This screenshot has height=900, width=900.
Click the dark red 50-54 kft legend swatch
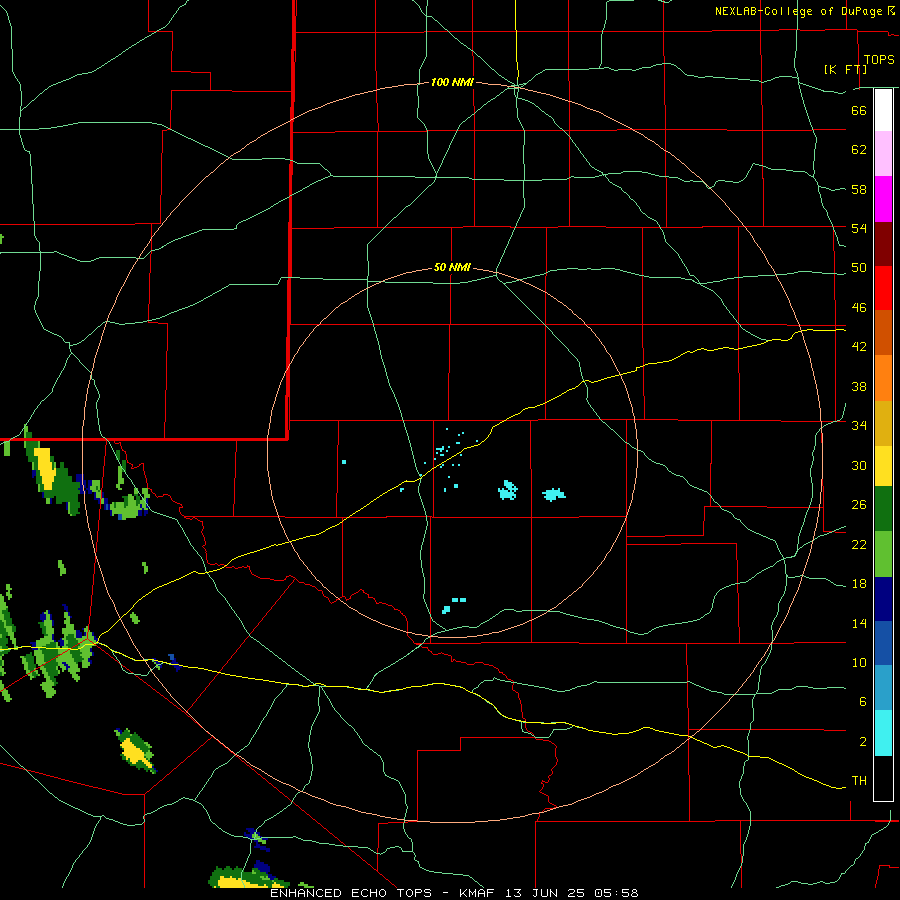click(883, 244)
